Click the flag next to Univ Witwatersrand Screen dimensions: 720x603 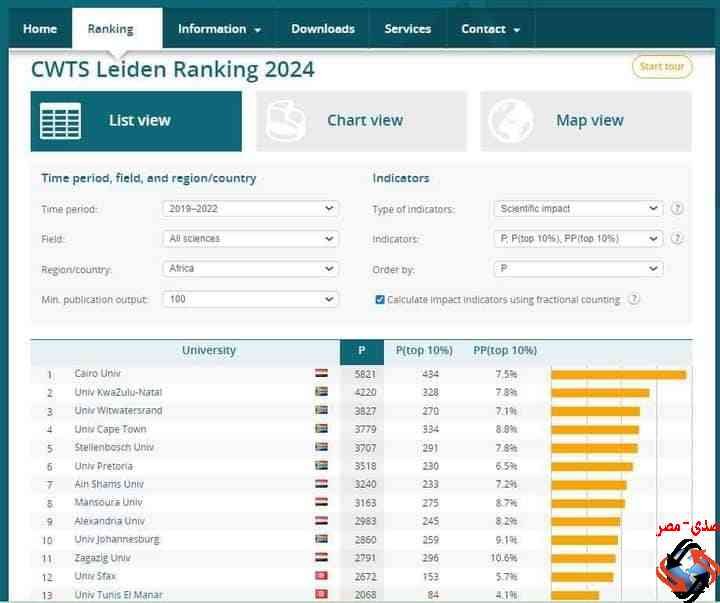coord(321,410)
